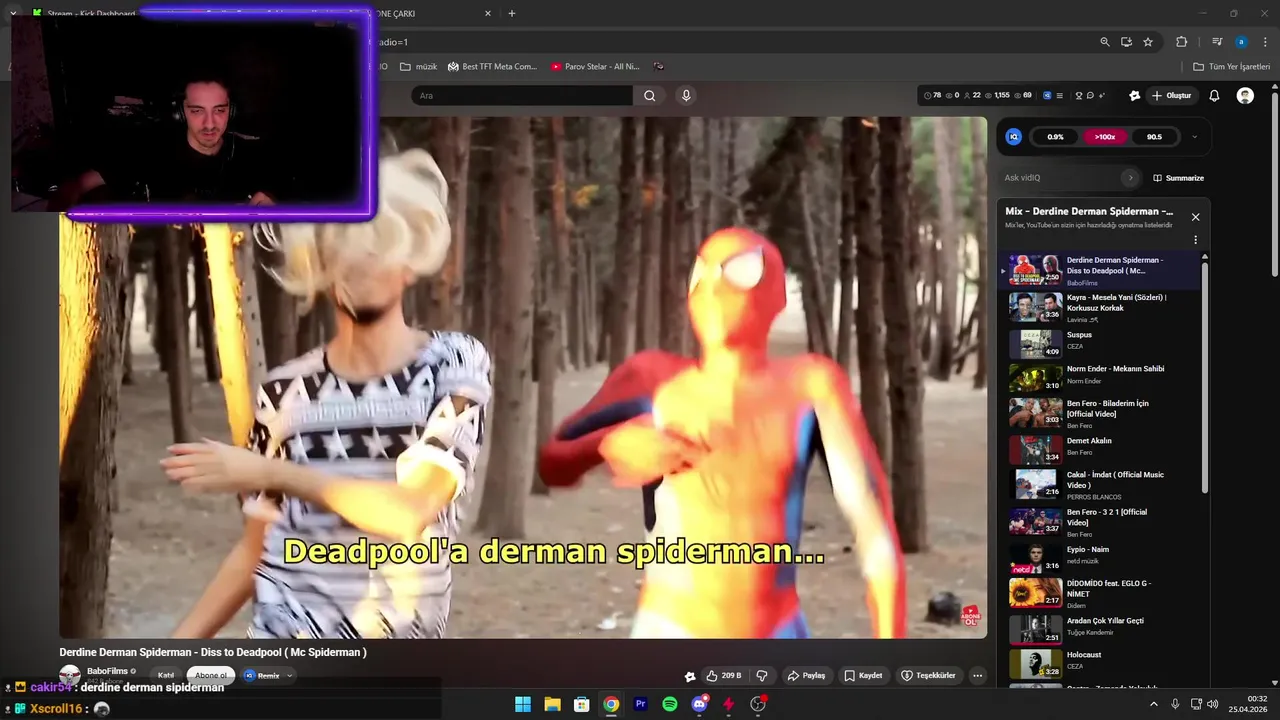Viewport: 1280px width, 720px height.
Task: Click the install app icon in address bar
Action: [1126, 42]
